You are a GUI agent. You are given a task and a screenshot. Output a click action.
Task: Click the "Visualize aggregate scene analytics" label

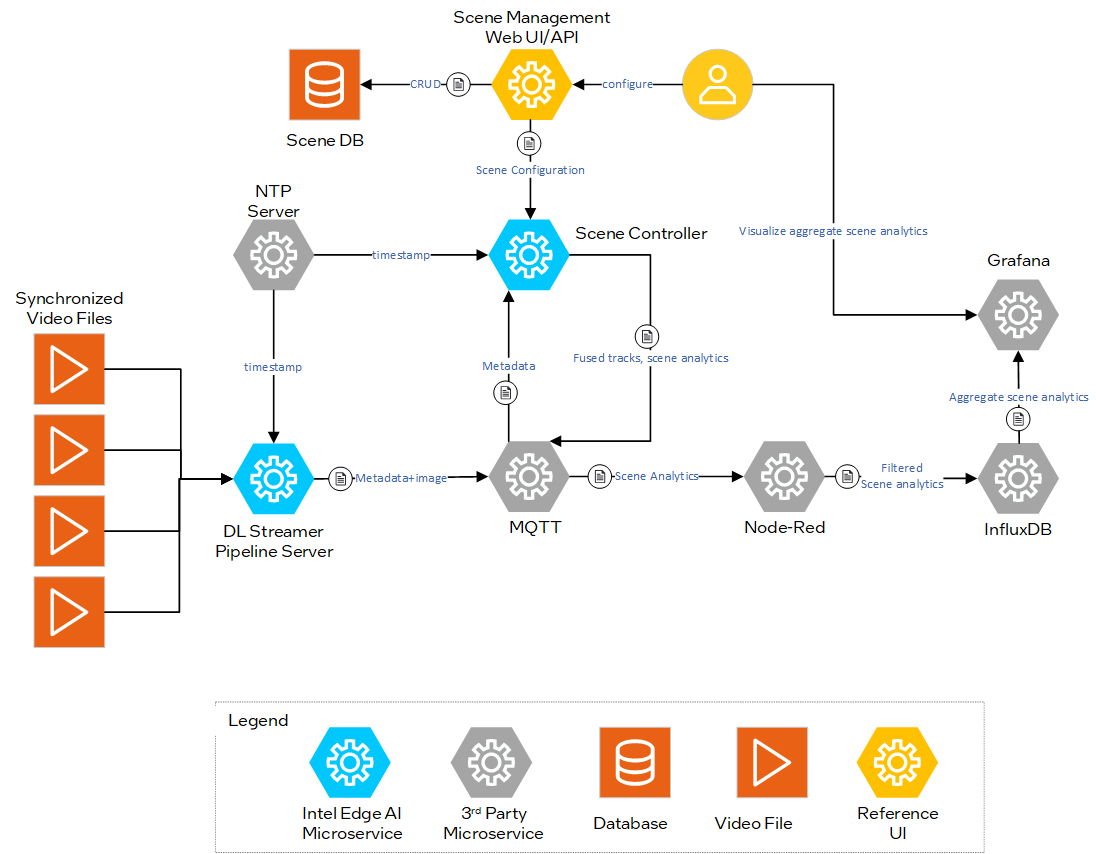[832, 231]
